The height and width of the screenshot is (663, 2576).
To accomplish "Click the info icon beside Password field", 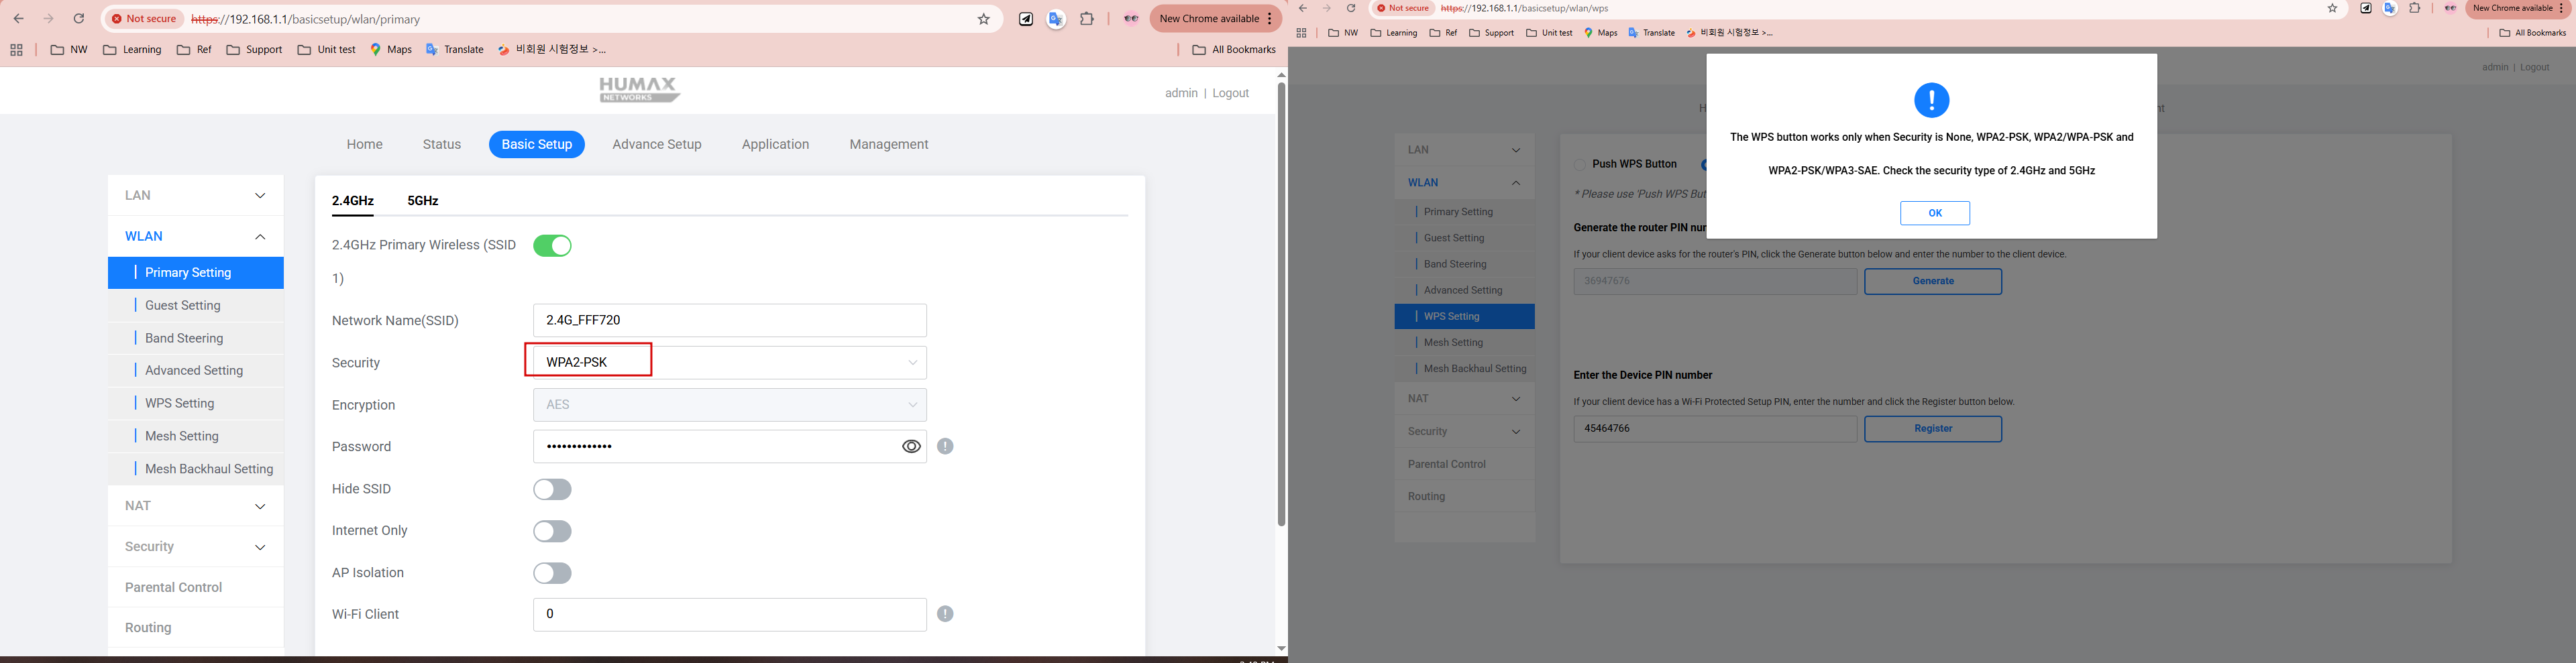I will (x=946, y=447).
